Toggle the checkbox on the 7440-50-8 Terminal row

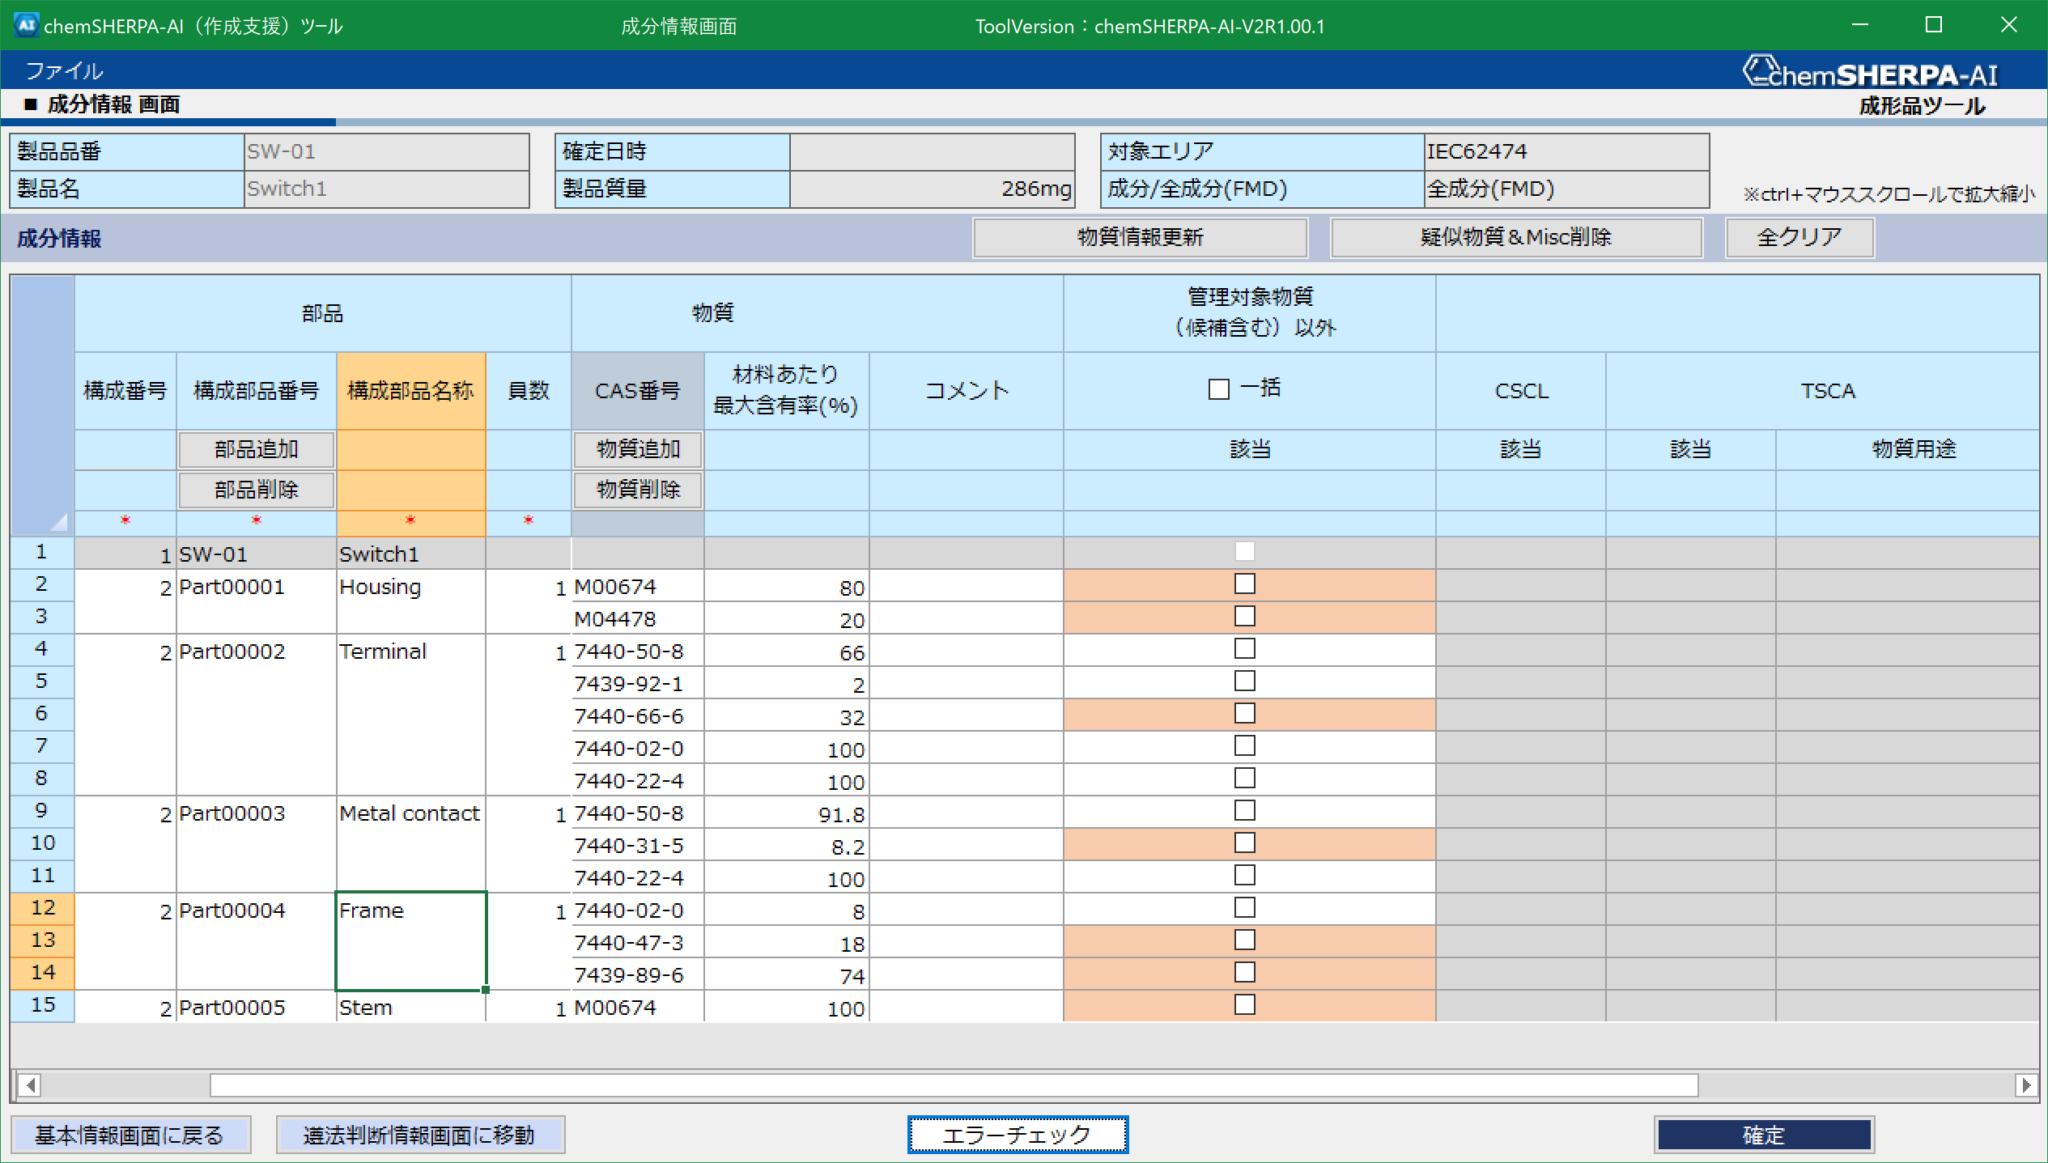[x=1246, y=648]
